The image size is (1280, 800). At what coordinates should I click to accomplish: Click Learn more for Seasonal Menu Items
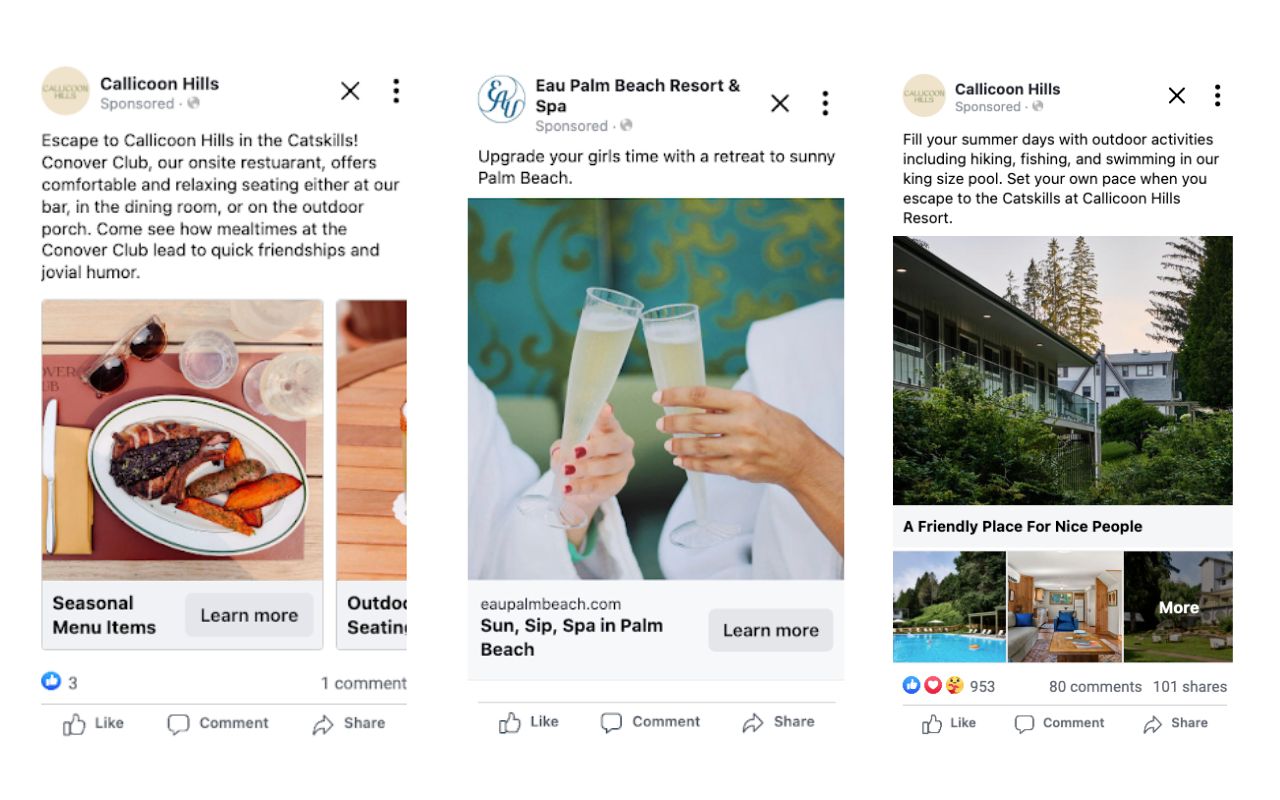[x=249, y=616]
